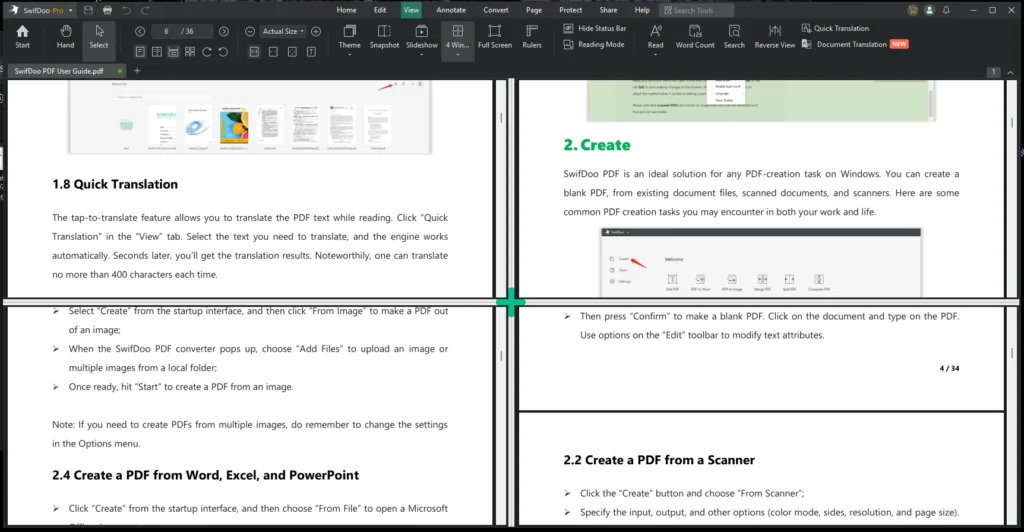
Task: Go to the next page arrow
Action: point(224,31)
